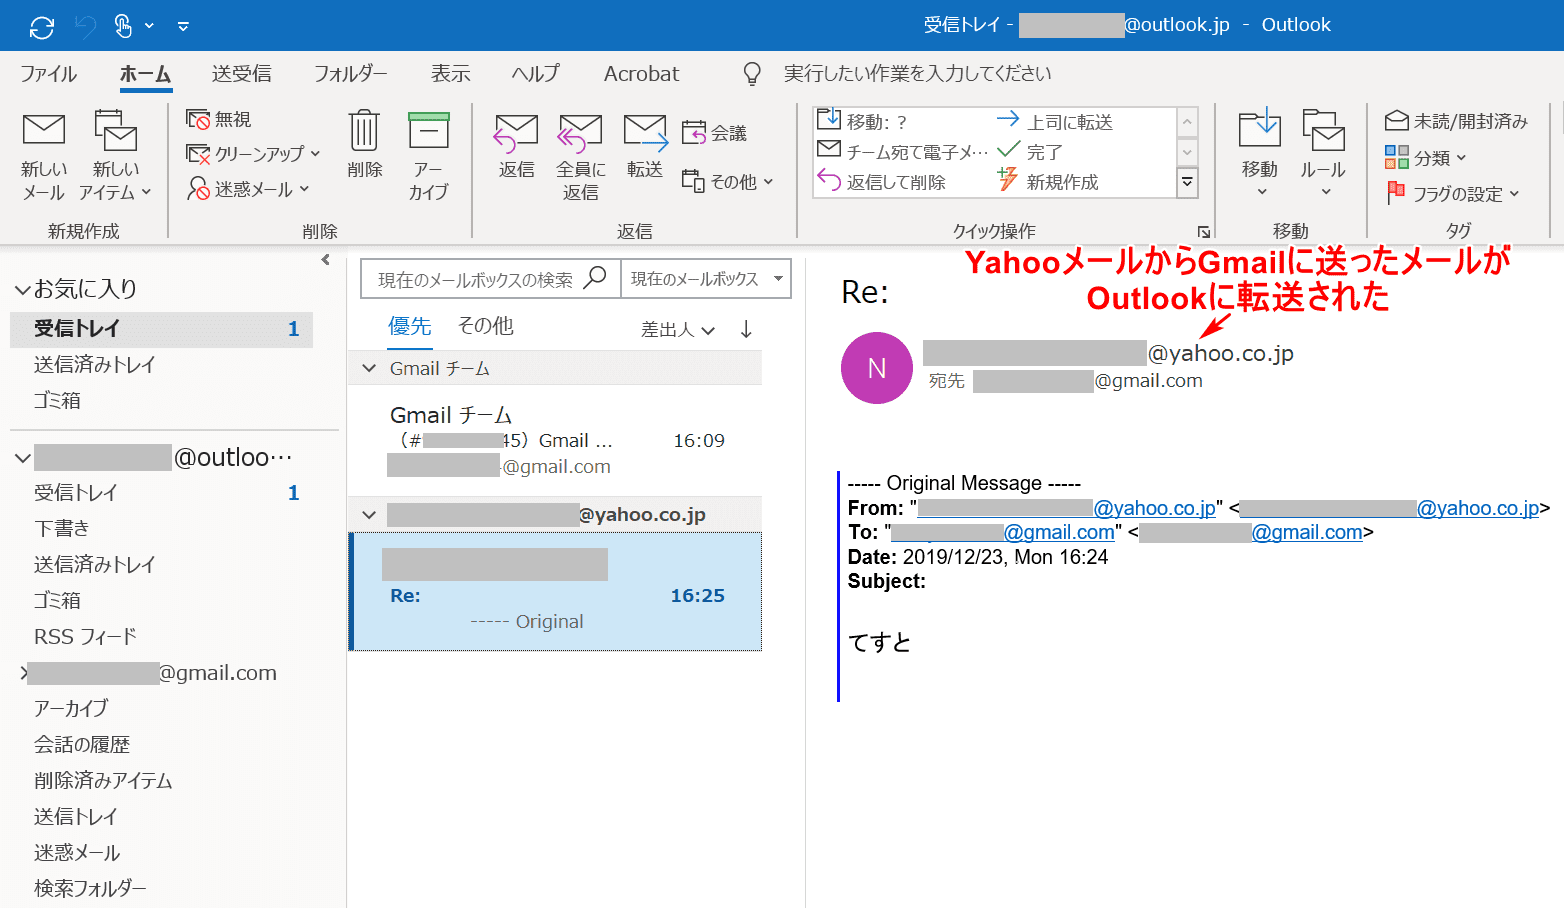Collapse the folder pane arrow
1564x908 pixels.
pyautogui.click(x=325, y=260)
